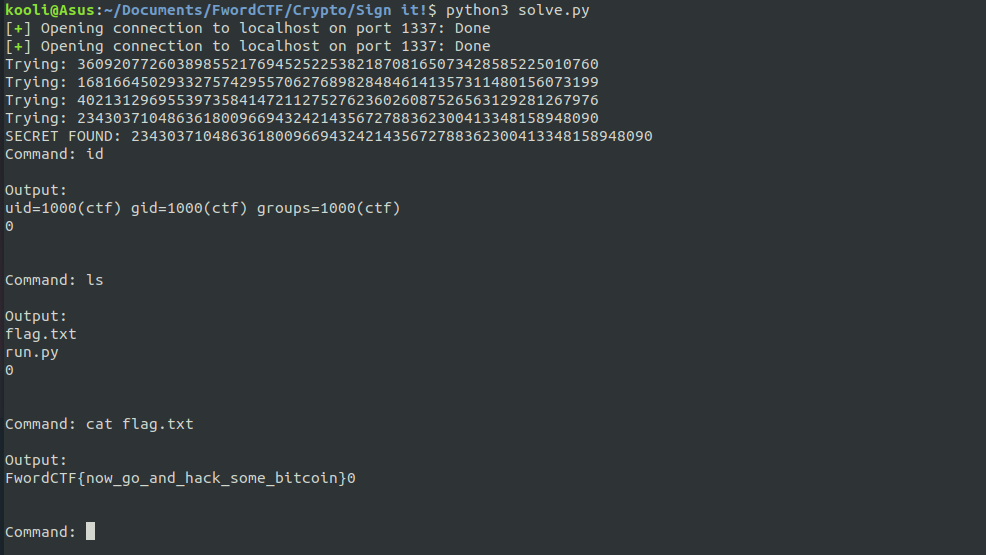Click run.py in the ls output

coord(32,352)
